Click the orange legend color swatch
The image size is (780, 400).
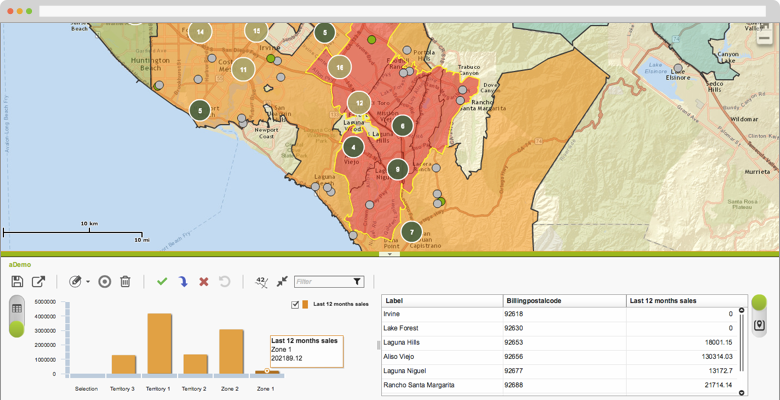pos(305,304)
